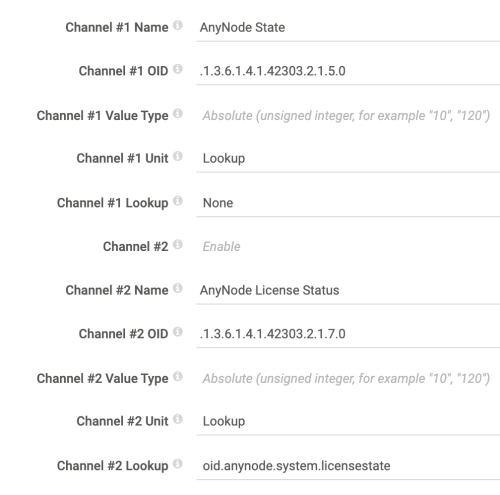500x495 pixels.
Task: Show help for Channel #2 Value Type
Action: [178, 376]
